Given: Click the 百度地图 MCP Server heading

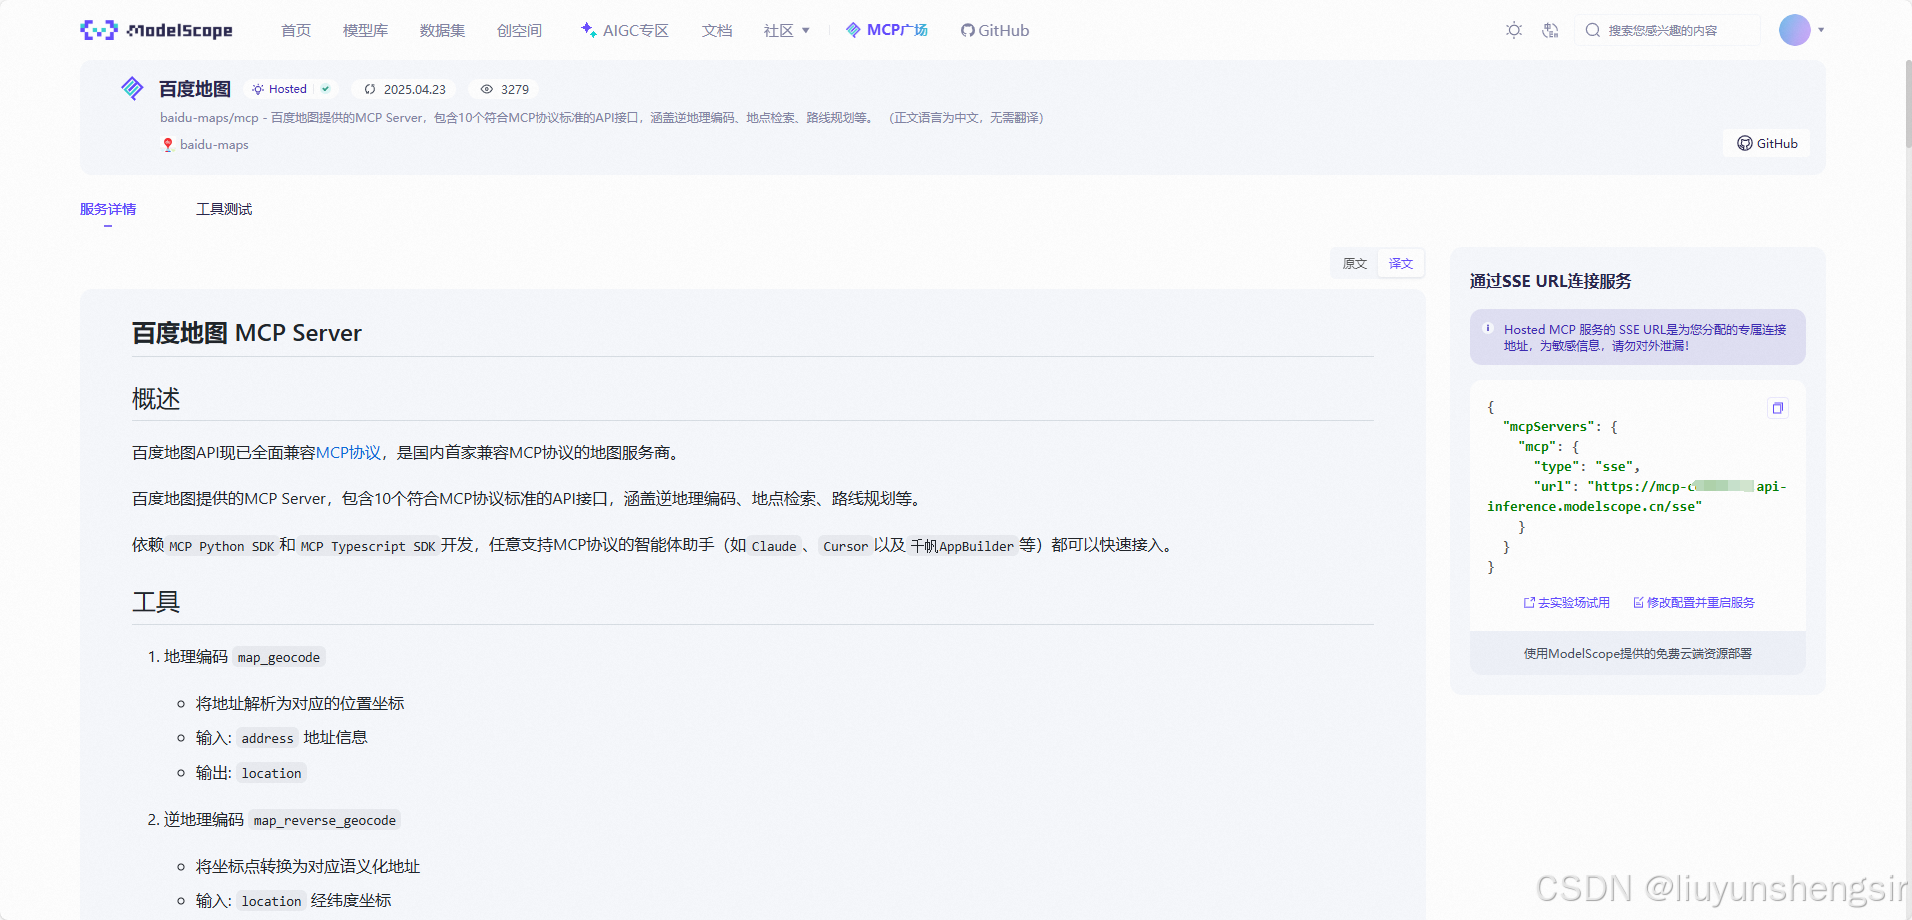Looking at the screenshot, I should 247,333.
